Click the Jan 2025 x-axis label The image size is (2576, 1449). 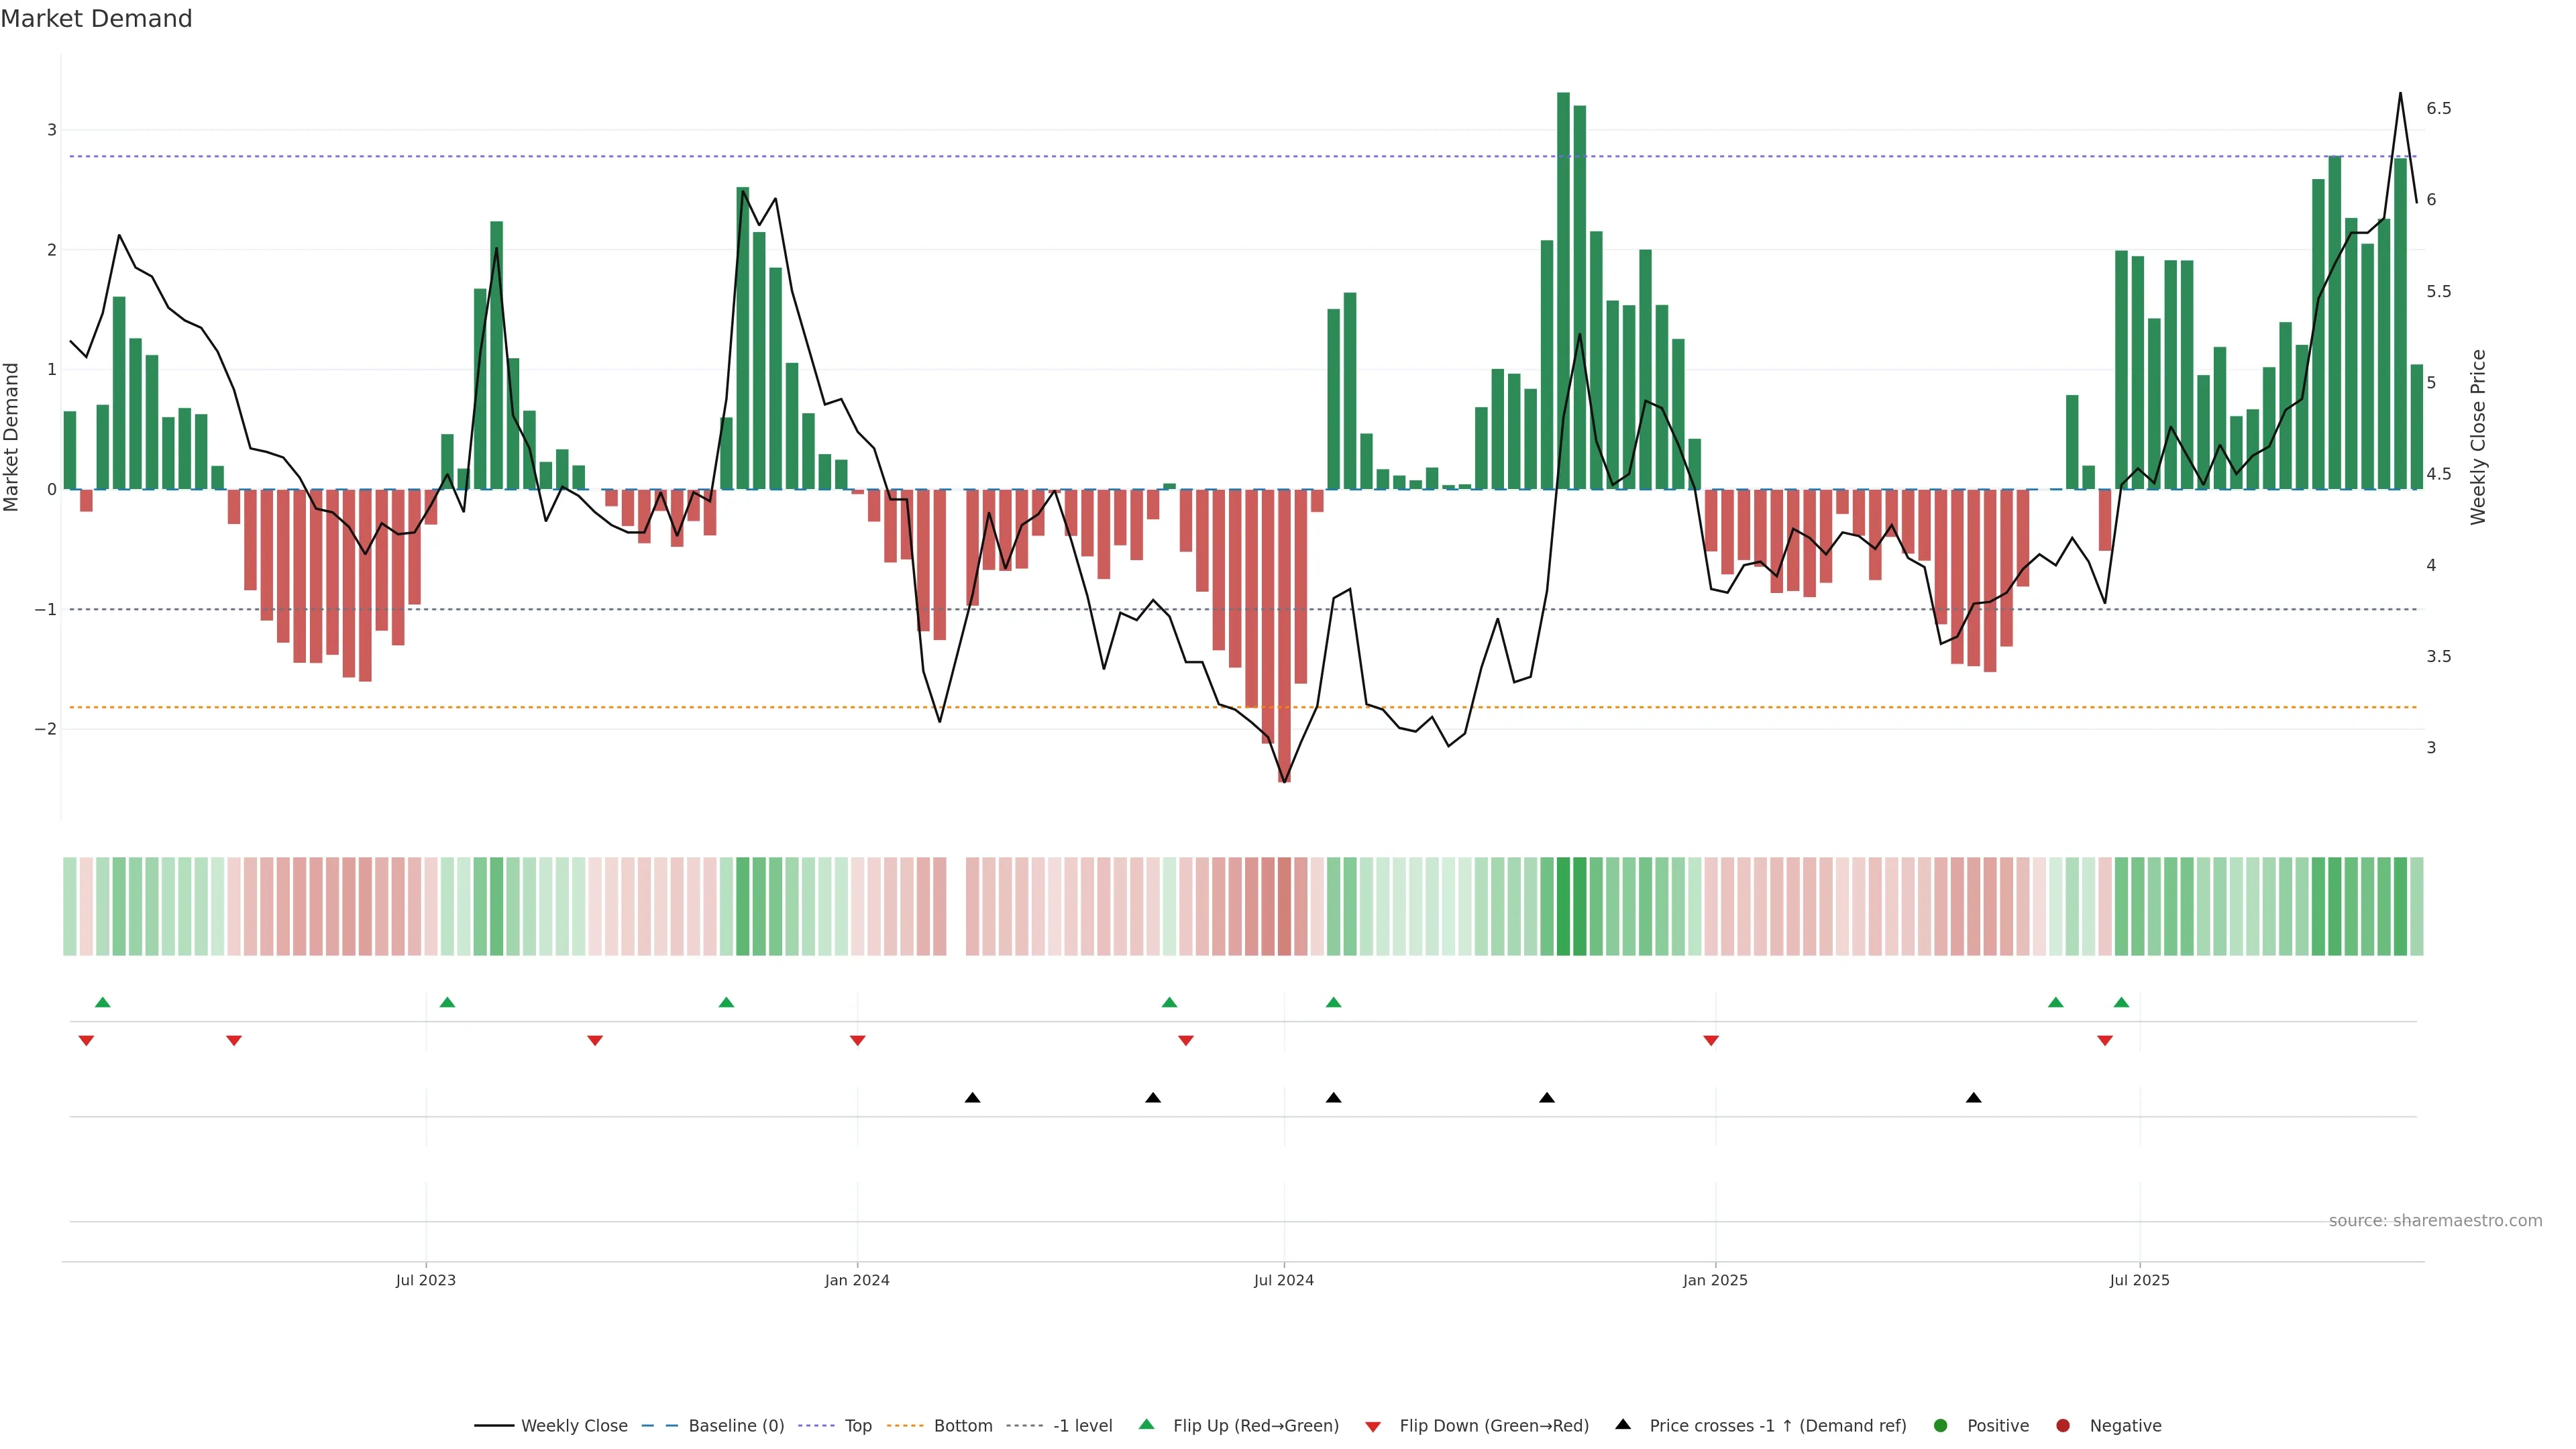pos(1715,1280)
